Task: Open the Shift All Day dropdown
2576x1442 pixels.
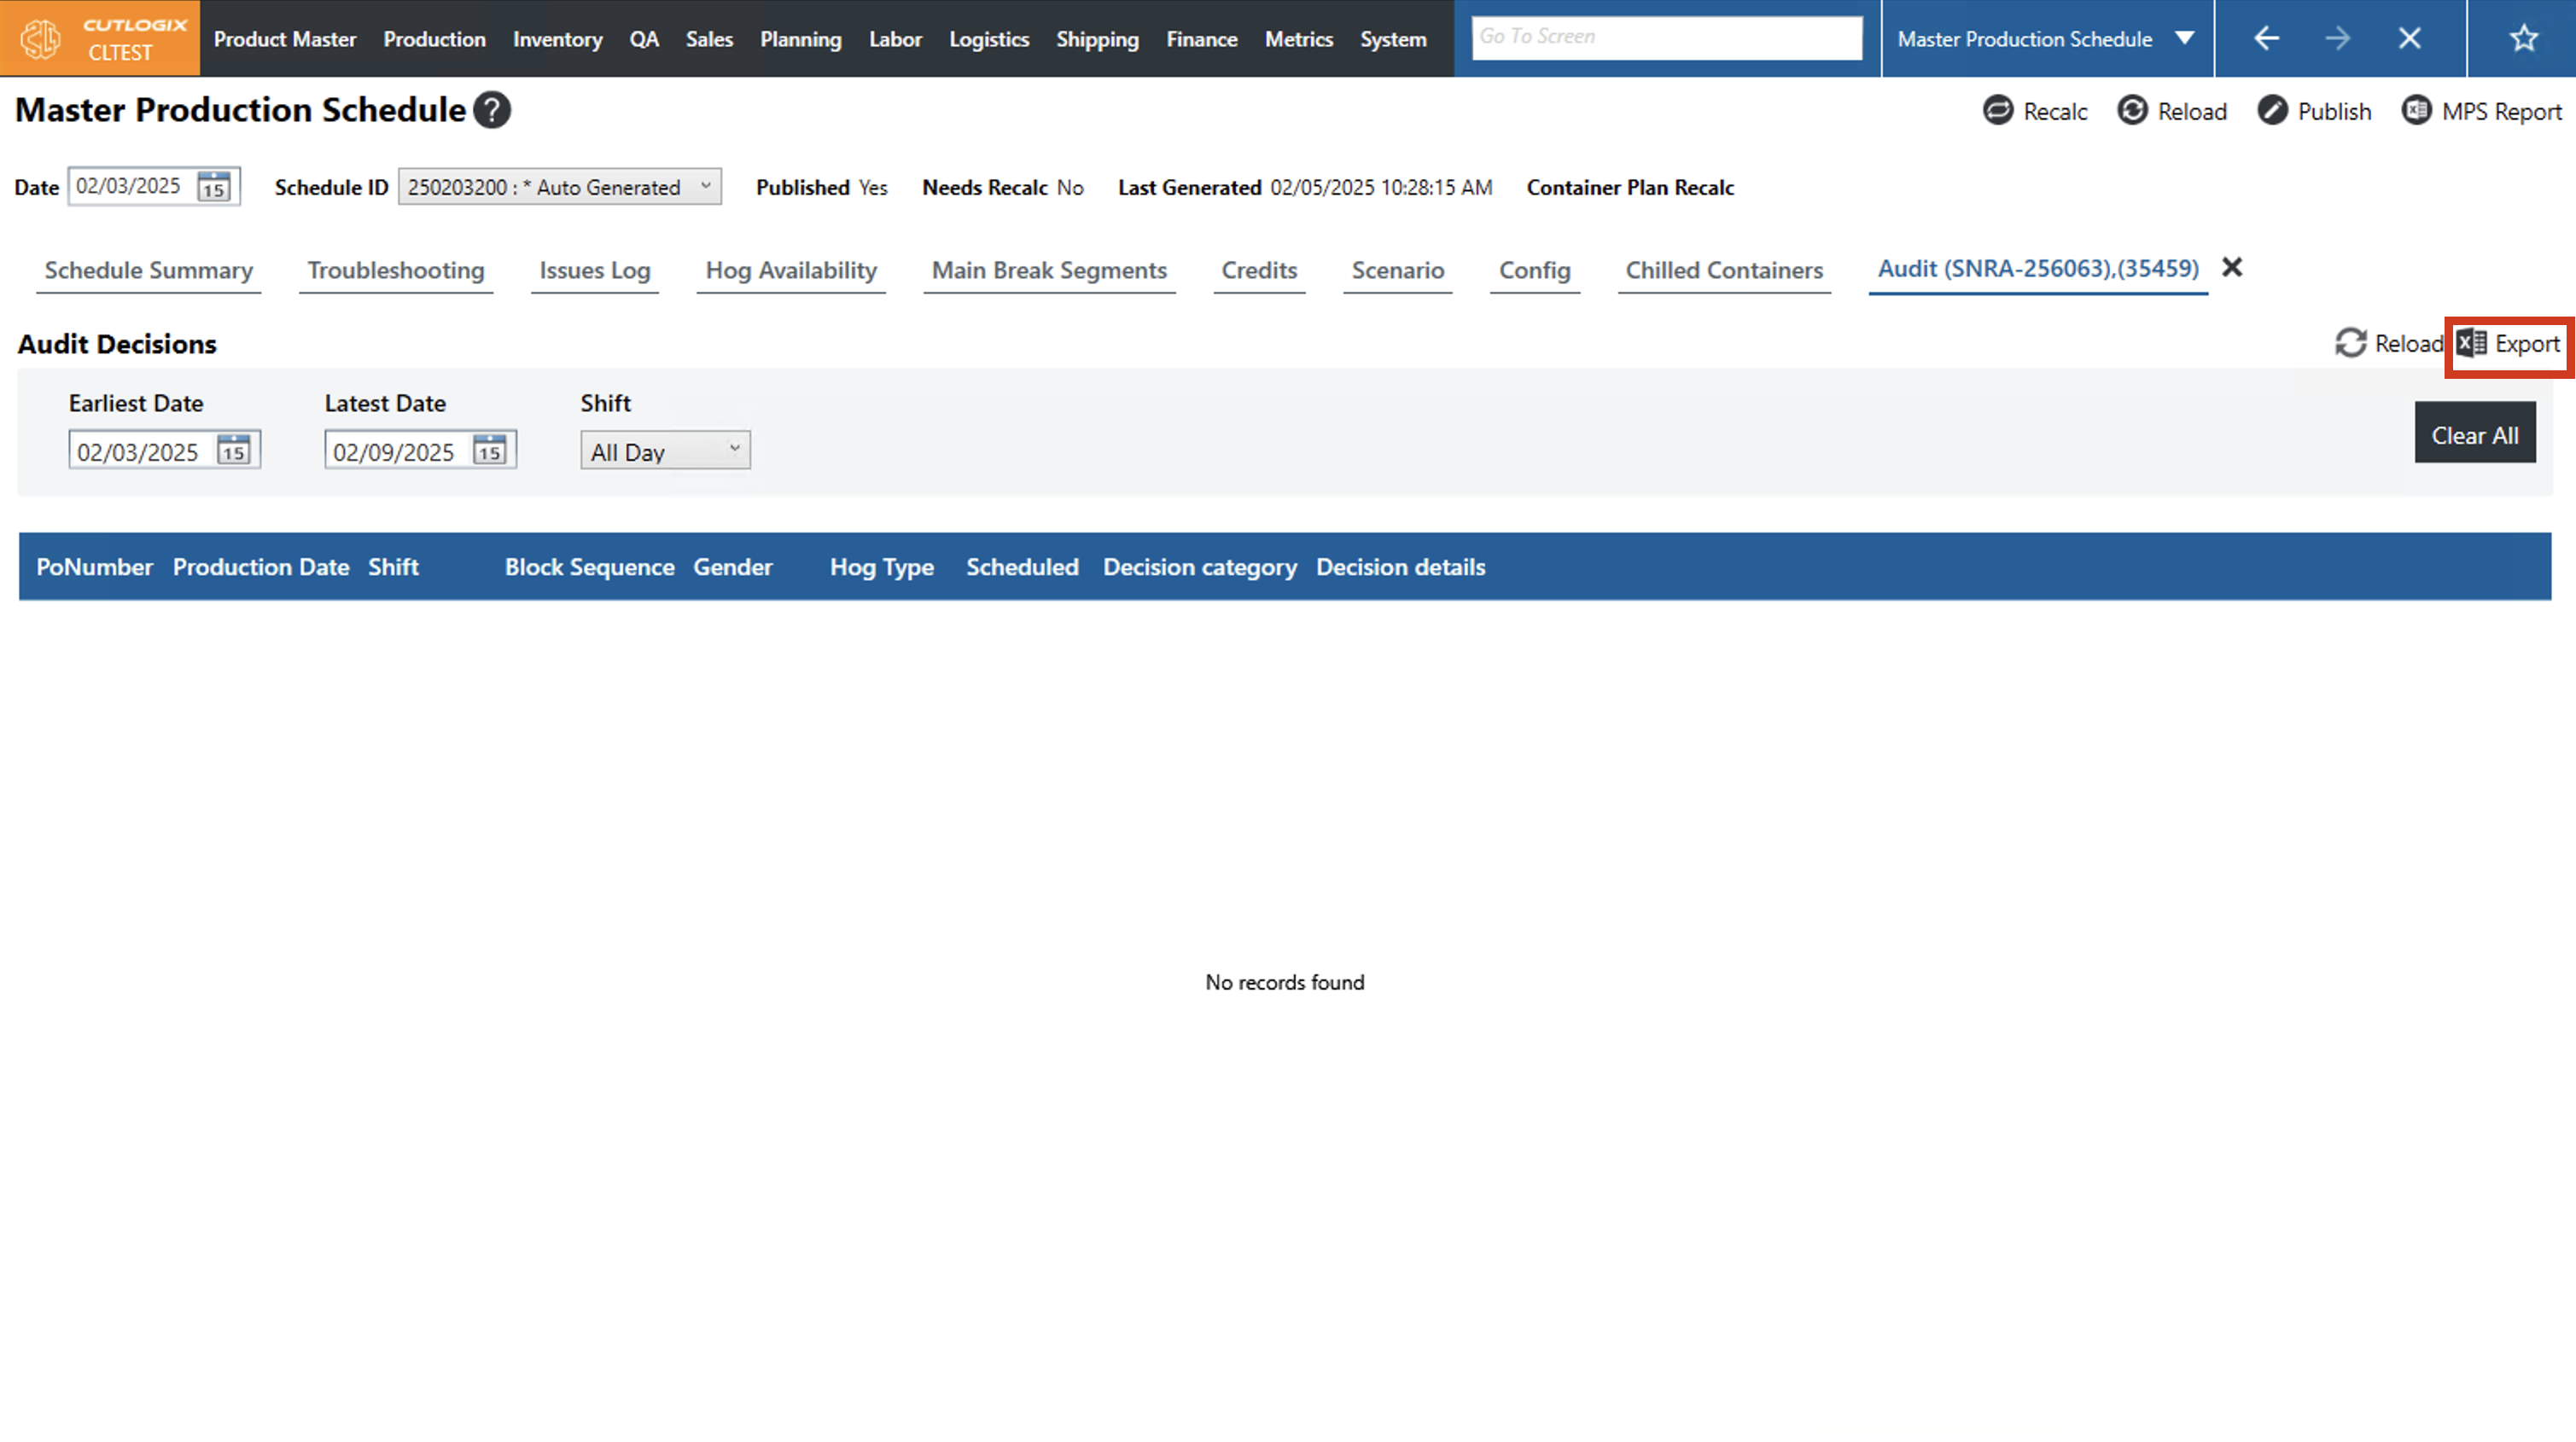Action: (x=665, y=451)
